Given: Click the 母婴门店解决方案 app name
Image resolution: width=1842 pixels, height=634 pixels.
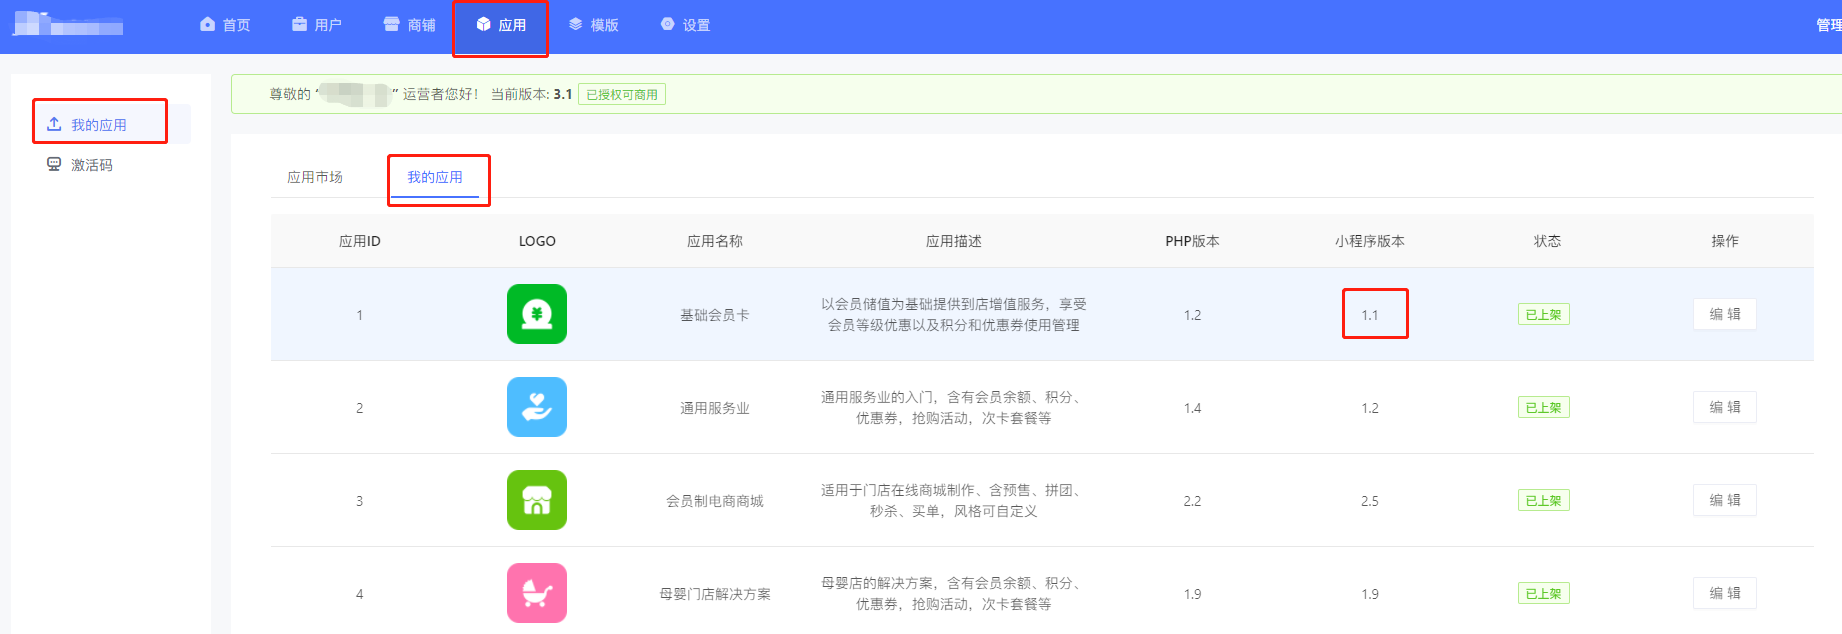Looking at the screenshot, I should click(715, 594).
